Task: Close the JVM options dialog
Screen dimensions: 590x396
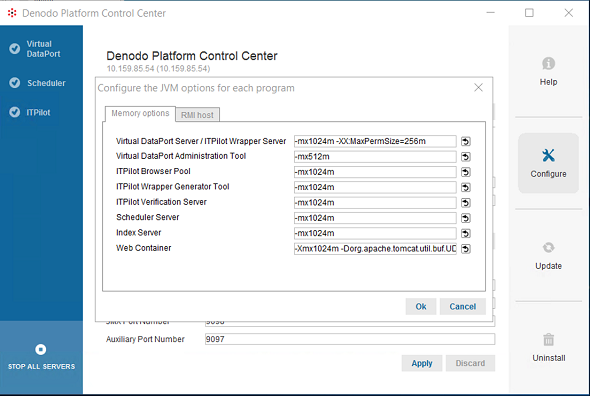Action: tap(478, 88)
